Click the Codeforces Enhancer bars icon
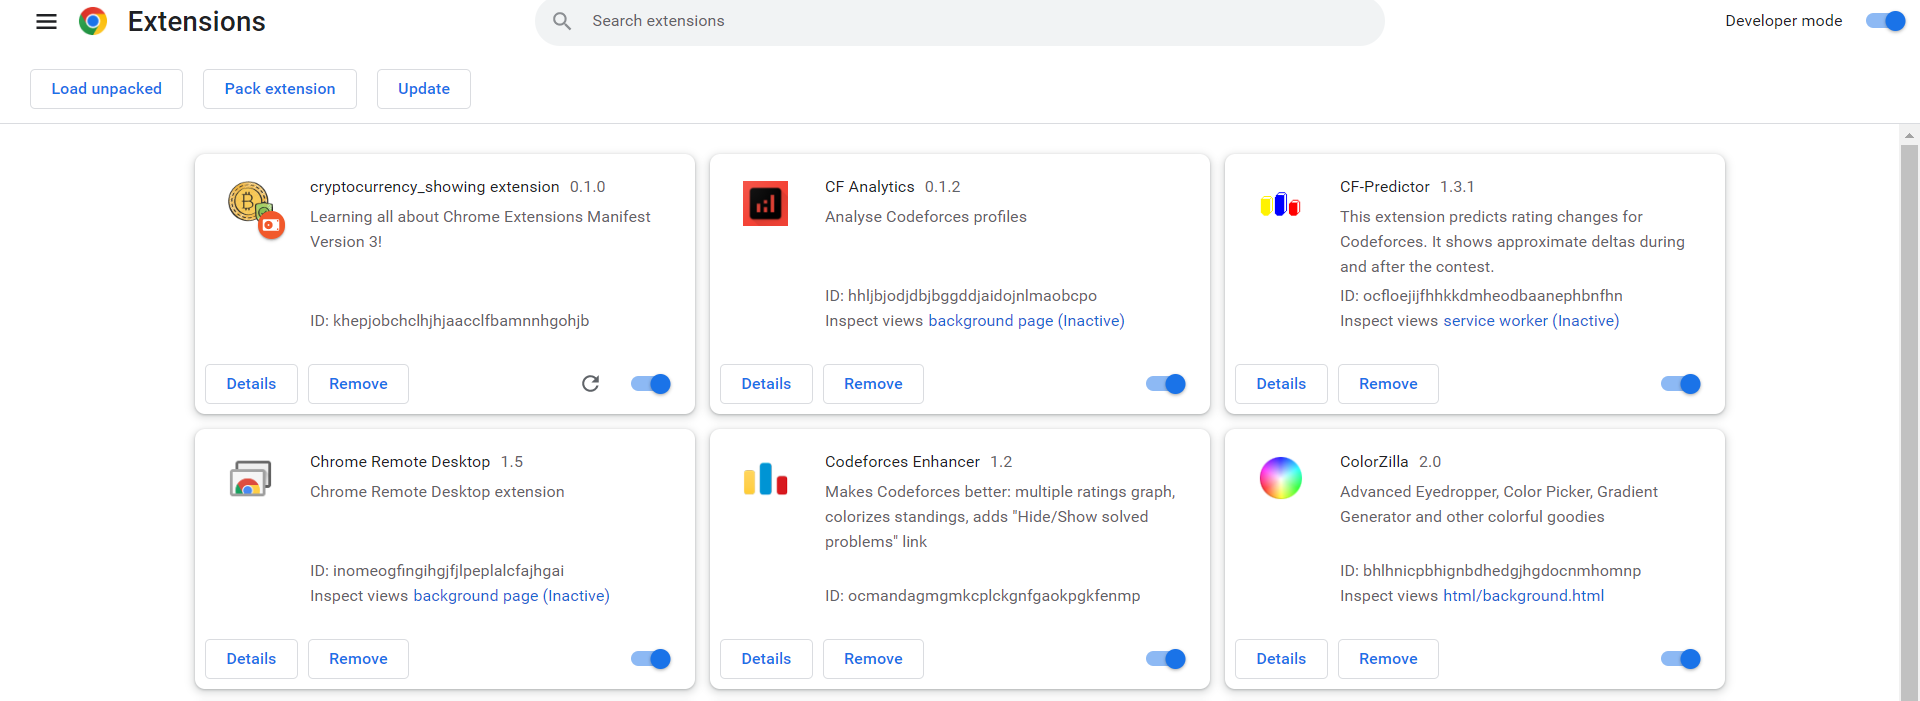1920x701 pixels. pyautogui.click(x=765, y=479)
